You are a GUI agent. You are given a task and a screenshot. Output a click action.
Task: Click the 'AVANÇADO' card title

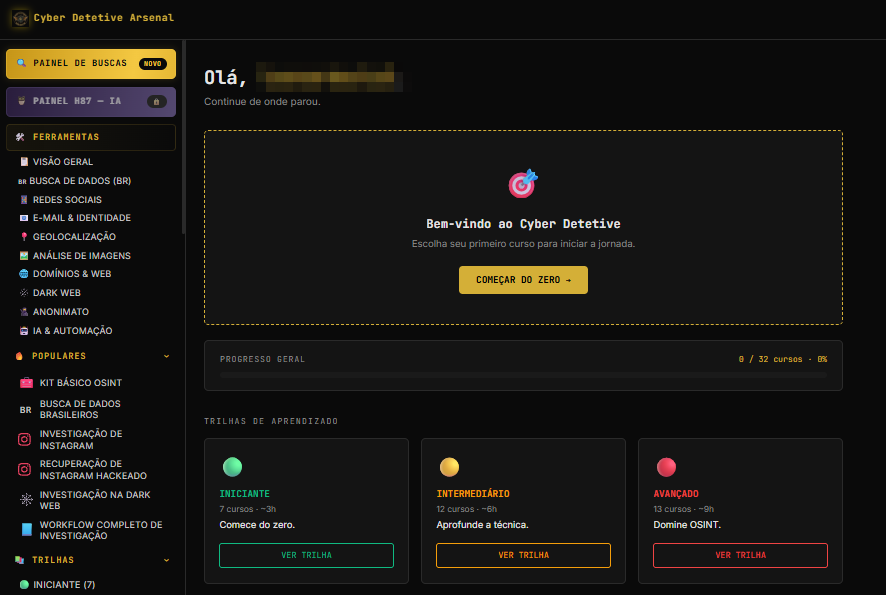[x=676, y=493]
